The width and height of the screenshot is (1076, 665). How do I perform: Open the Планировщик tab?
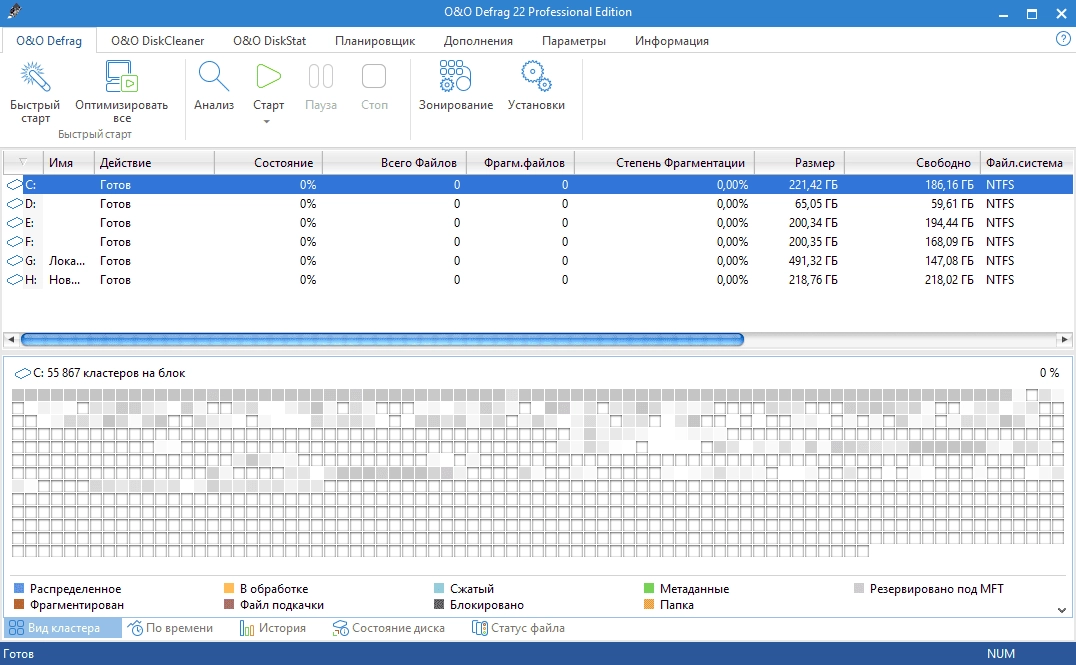click(375, 40)
